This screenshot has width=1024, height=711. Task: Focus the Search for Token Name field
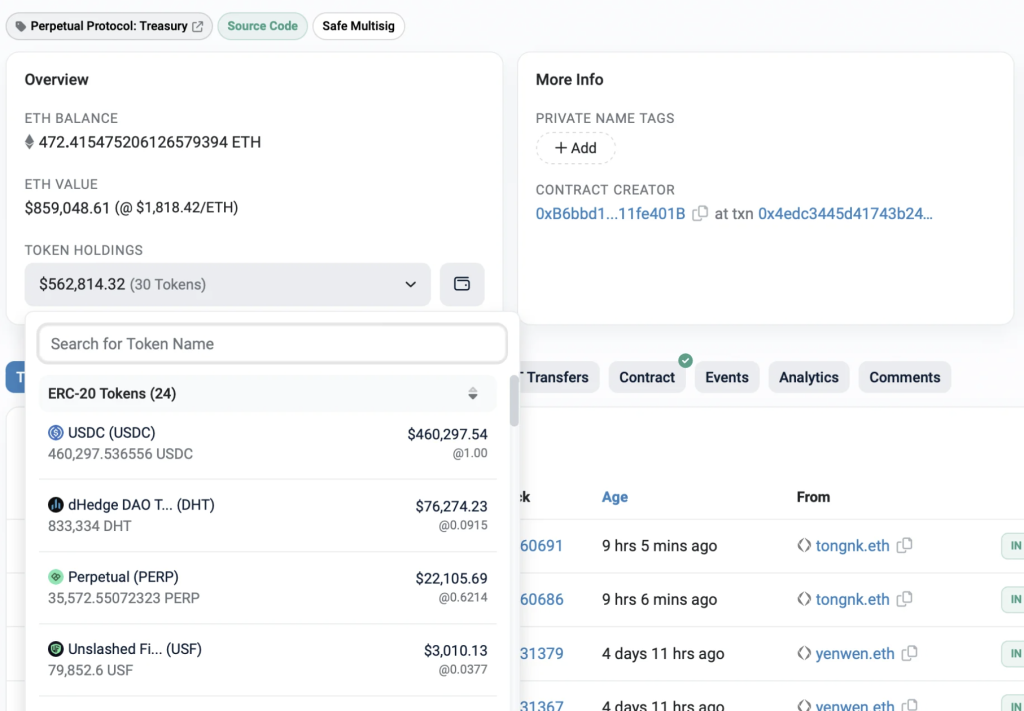click(272, 344)
